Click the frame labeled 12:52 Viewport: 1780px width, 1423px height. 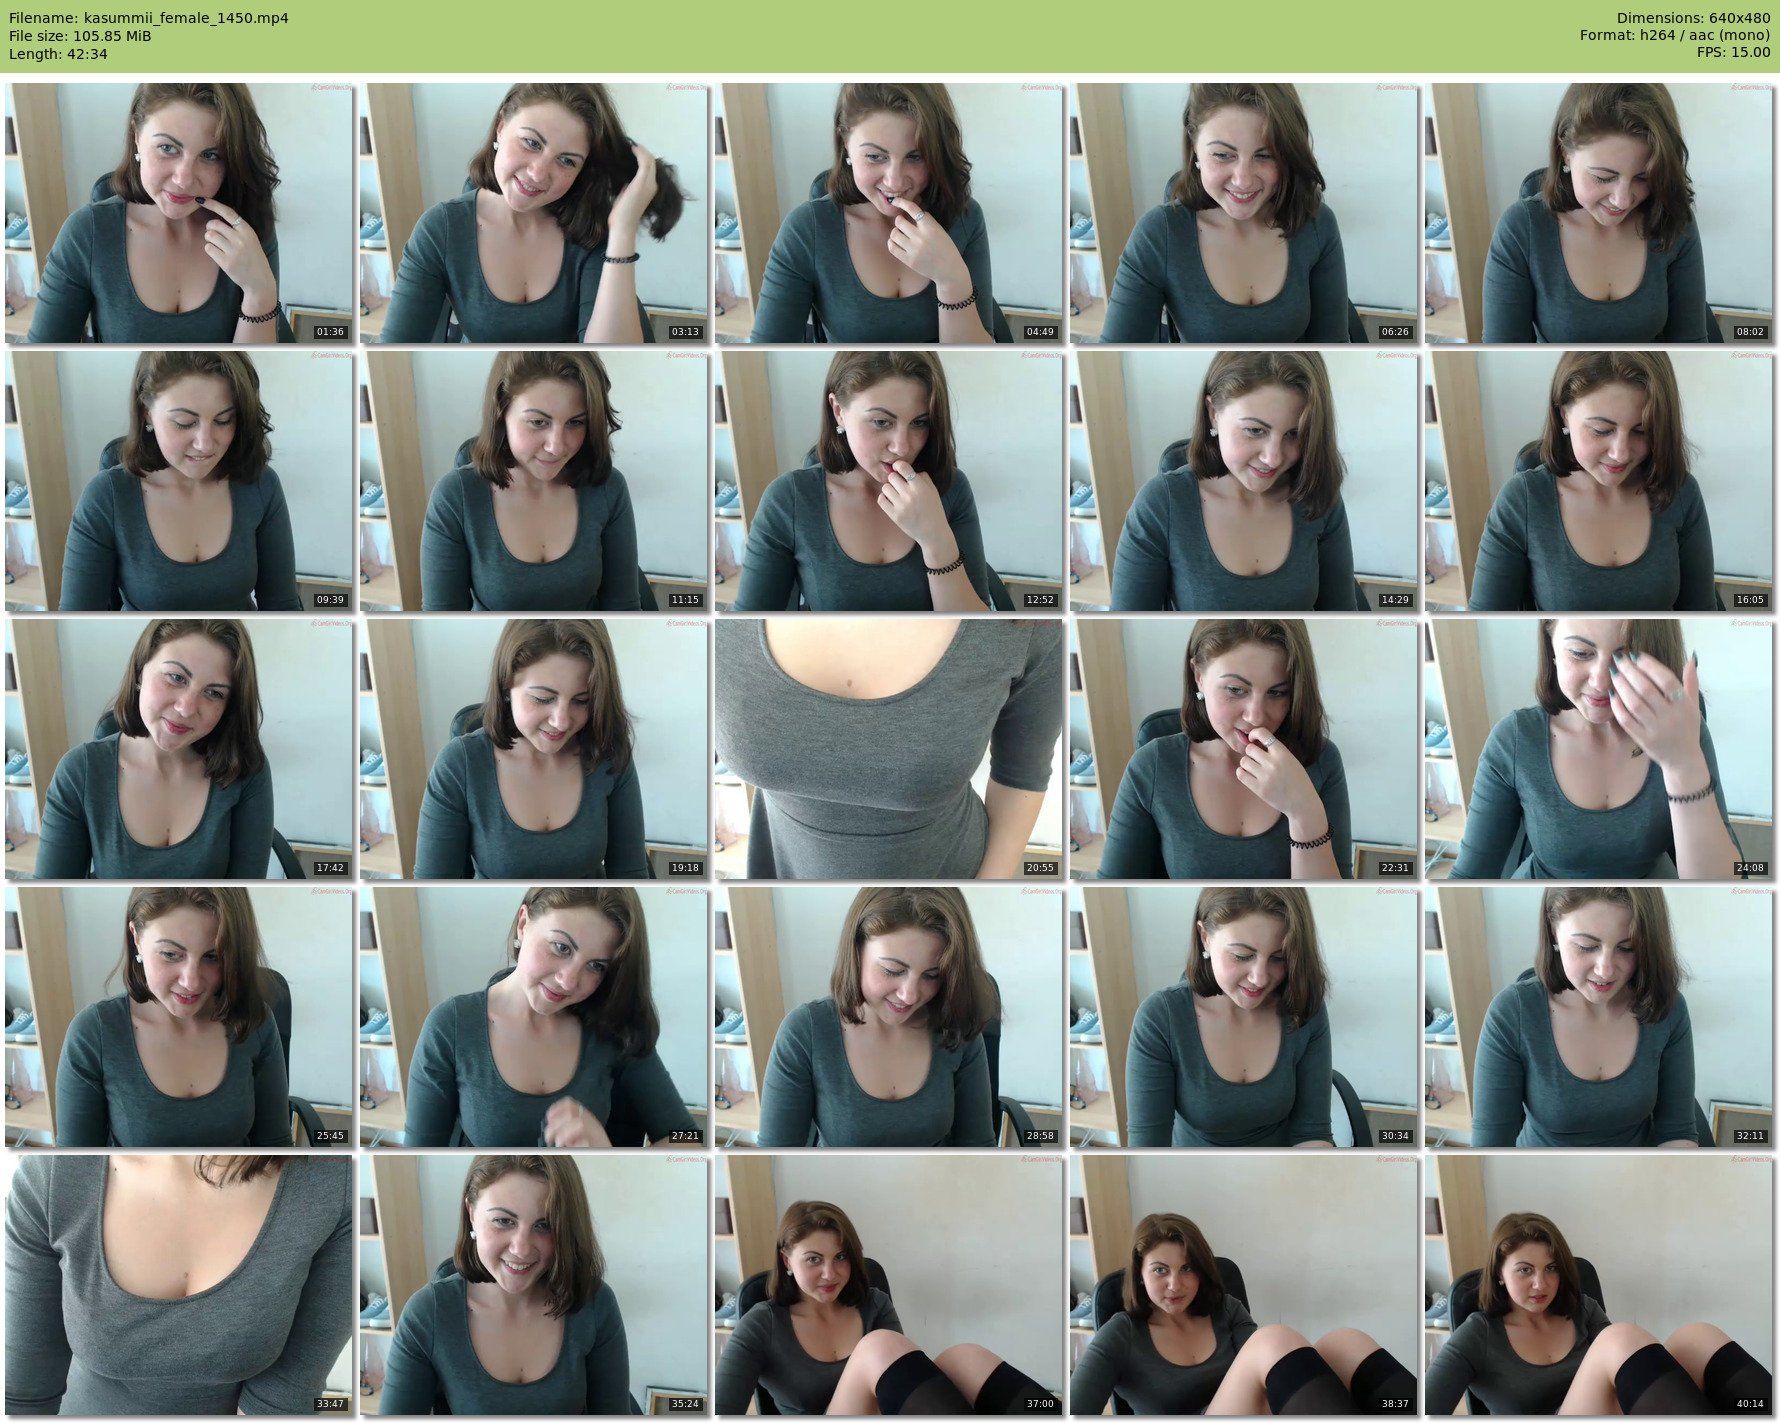coord(888,481)
